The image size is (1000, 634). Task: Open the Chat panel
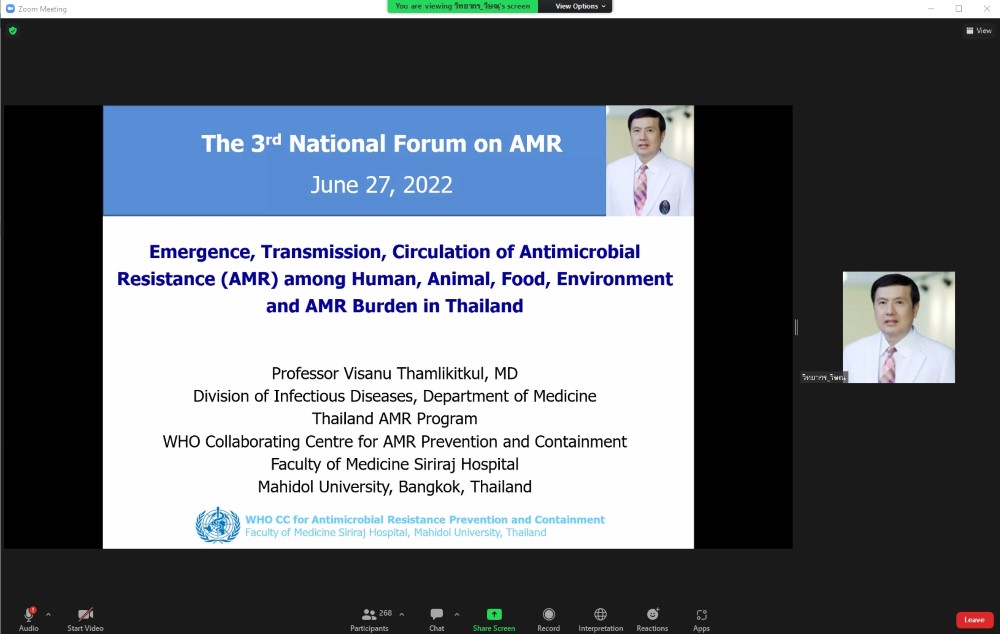(x=436, y=614)
